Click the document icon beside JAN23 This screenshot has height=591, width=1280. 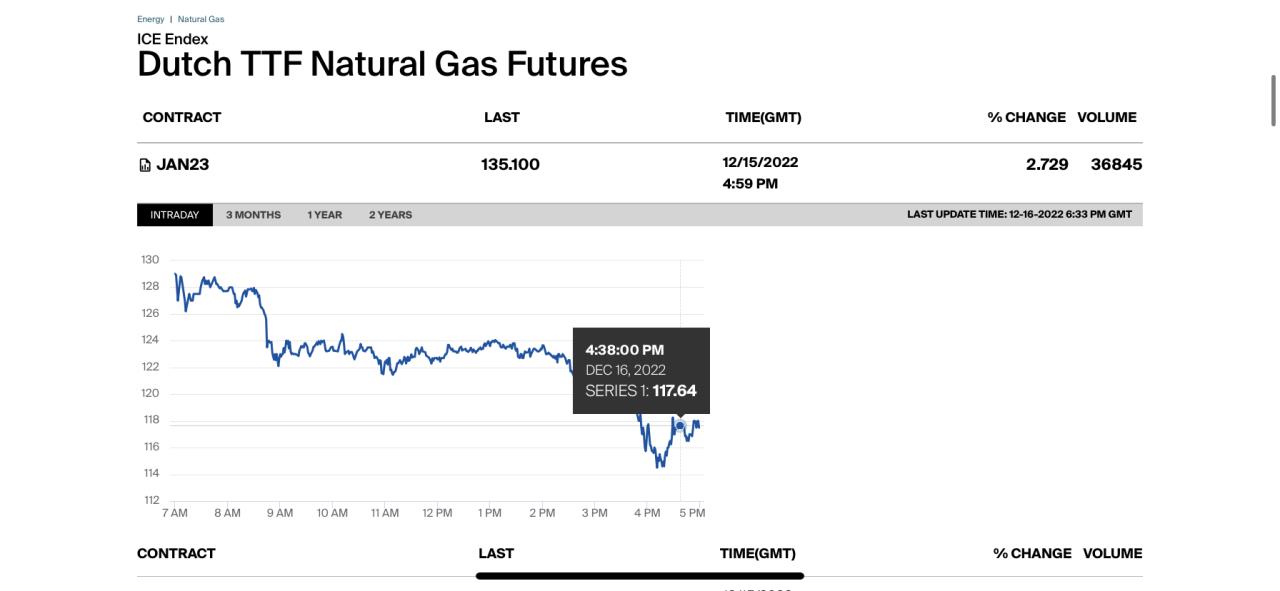click(x=145, y=165)
